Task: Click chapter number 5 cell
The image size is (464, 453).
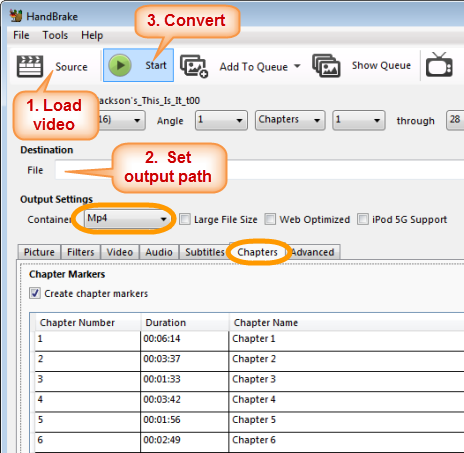Action: 88,422
